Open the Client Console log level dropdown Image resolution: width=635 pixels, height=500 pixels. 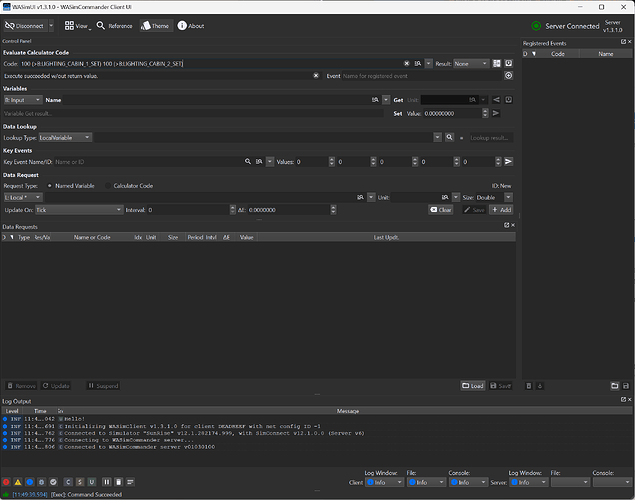point(469,482)
